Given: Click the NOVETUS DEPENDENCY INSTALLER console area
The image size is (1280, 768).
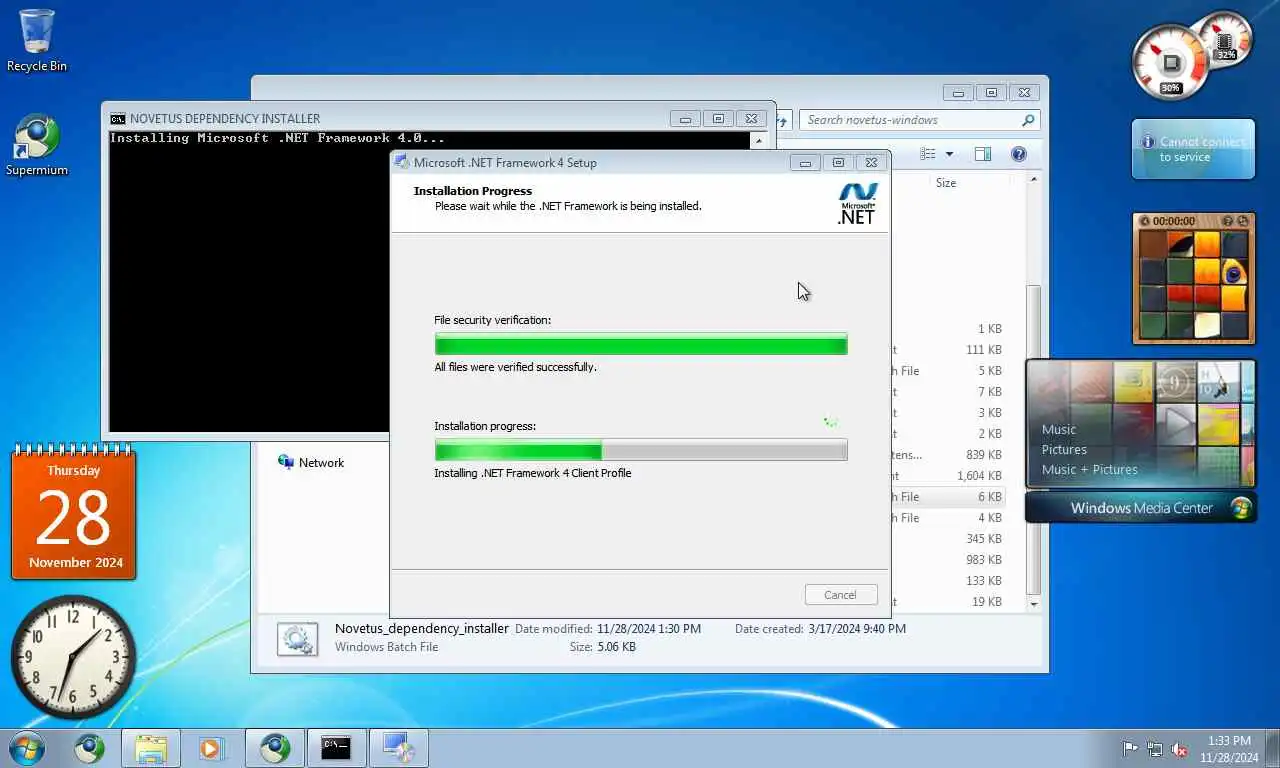Looking at the screenshot, I should 248,282.
